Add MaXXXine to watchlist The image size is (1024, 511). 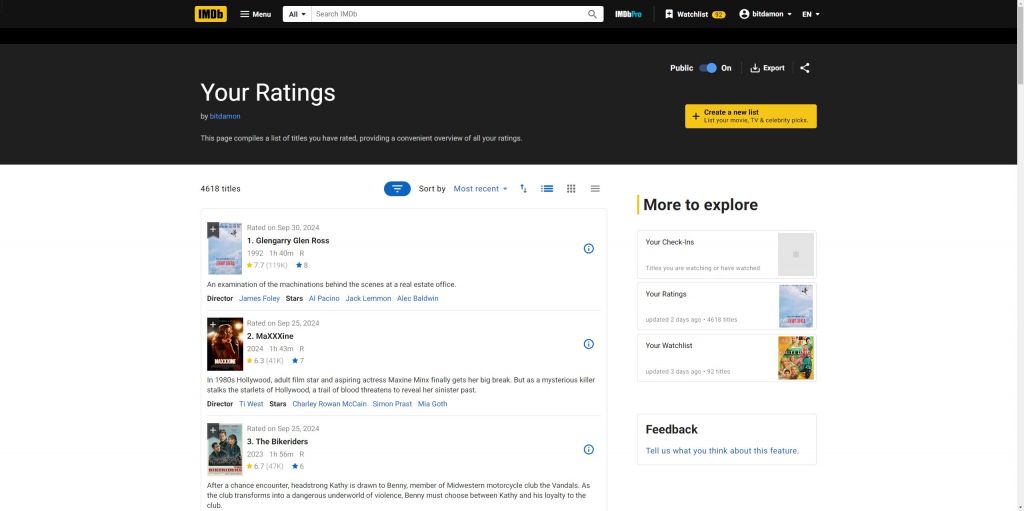coord(213,325)
